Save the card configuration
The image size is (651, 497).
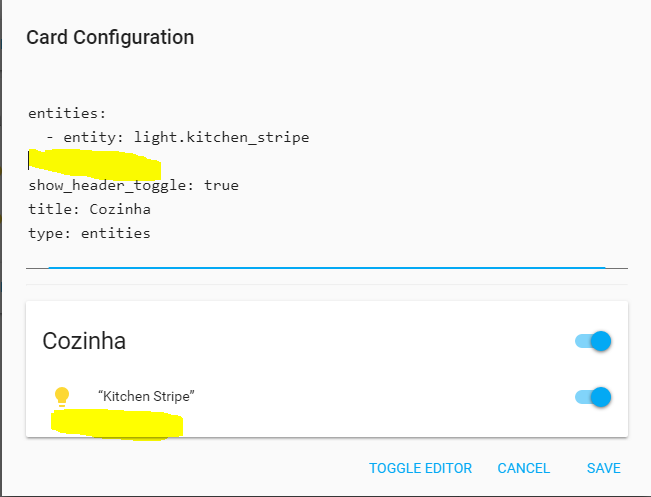[x=604, y=468]
